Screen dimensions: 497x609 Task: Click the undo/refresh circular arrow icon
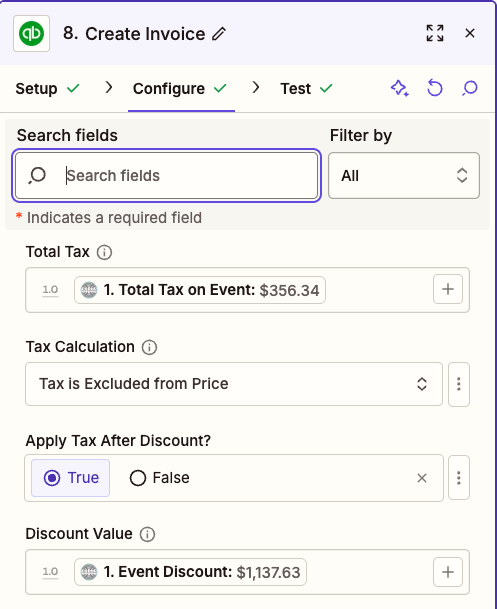[434, 88]
